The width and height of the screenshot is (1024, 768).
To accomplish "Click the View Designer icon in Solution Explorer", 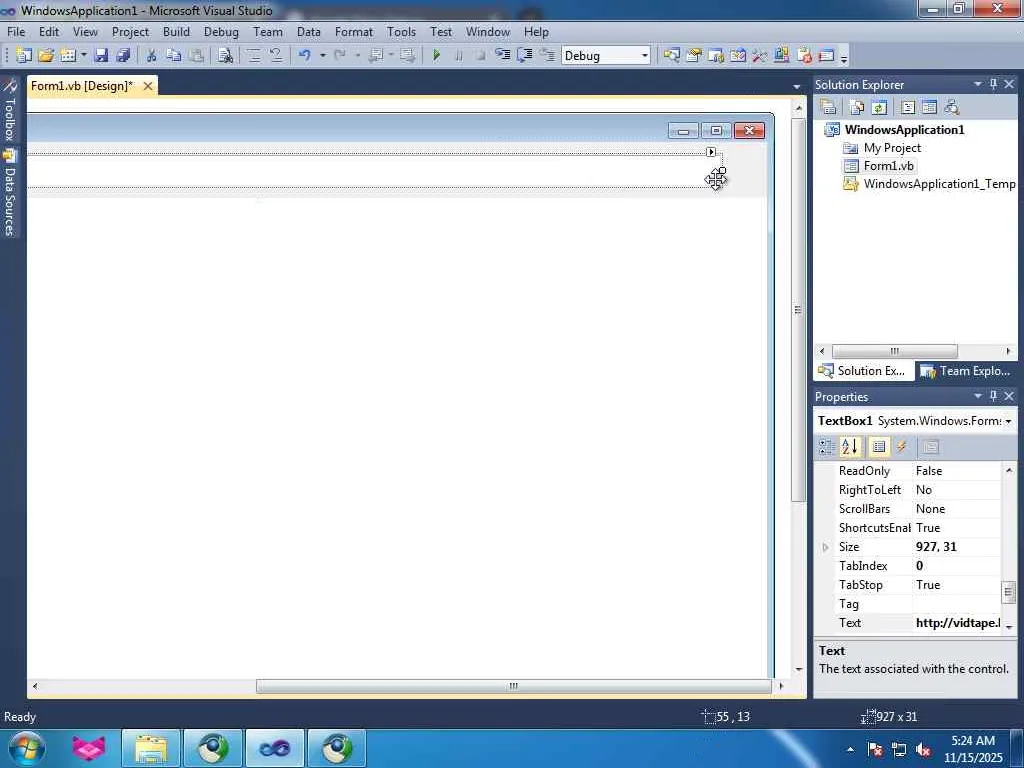I will click(x=929, y=107).
